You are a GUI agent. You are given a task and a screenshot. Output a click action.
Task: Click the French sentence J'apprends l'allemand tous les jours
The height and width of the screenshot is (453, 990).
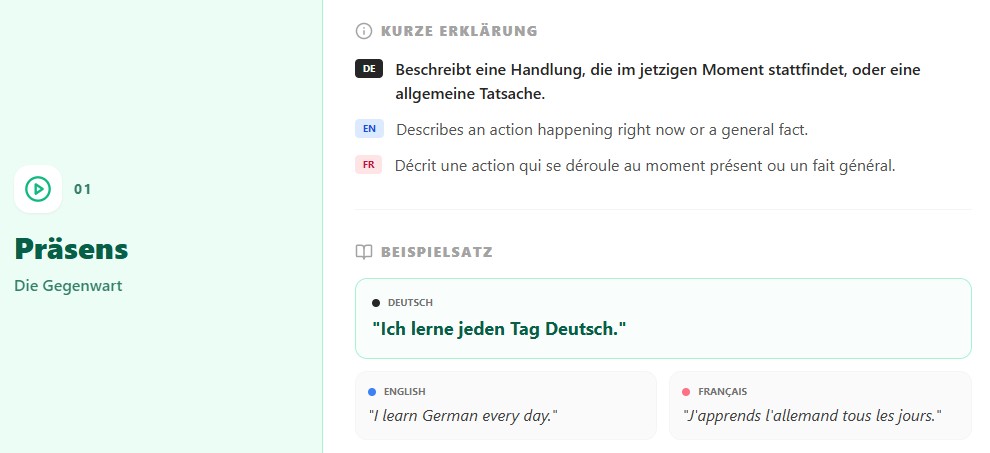pos(812,415)
